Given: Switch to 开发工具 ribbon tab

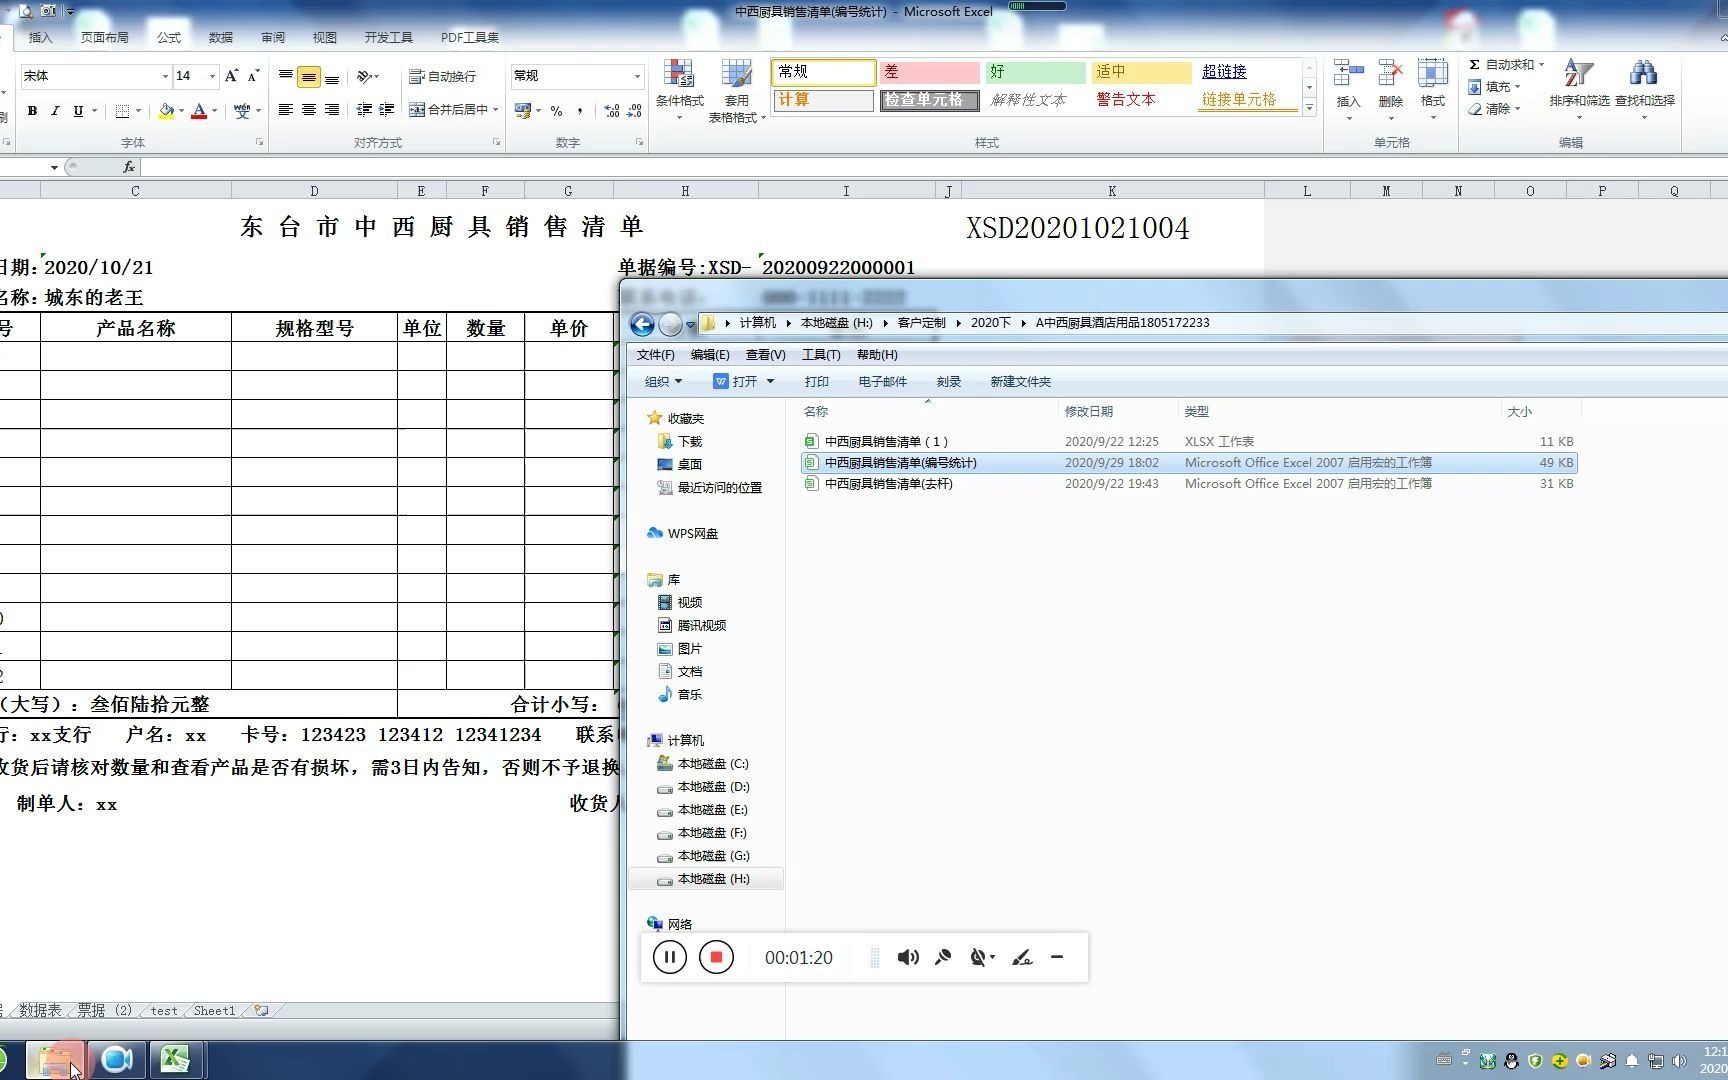Looking at the screenshot, I should tap(388, 37).
